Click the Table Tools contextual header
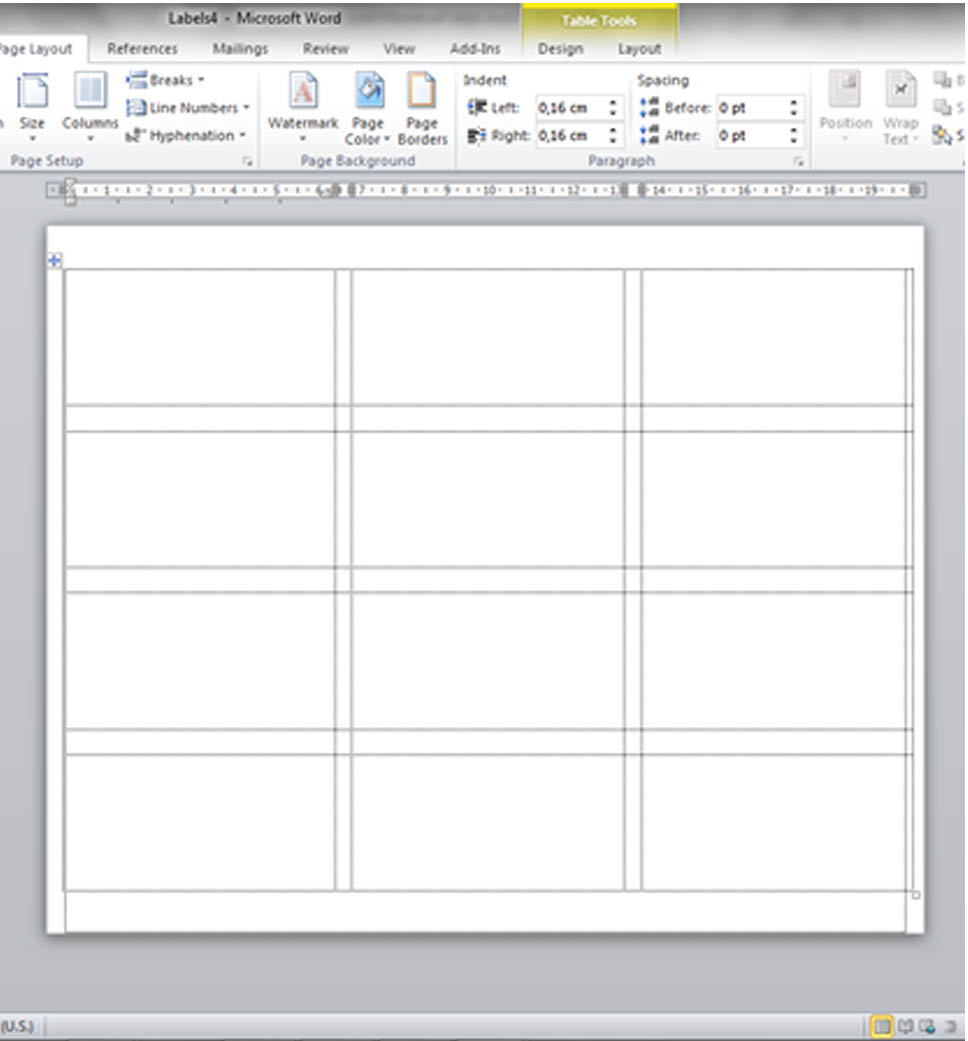968x1041 pixels. [x=599, y=21]
